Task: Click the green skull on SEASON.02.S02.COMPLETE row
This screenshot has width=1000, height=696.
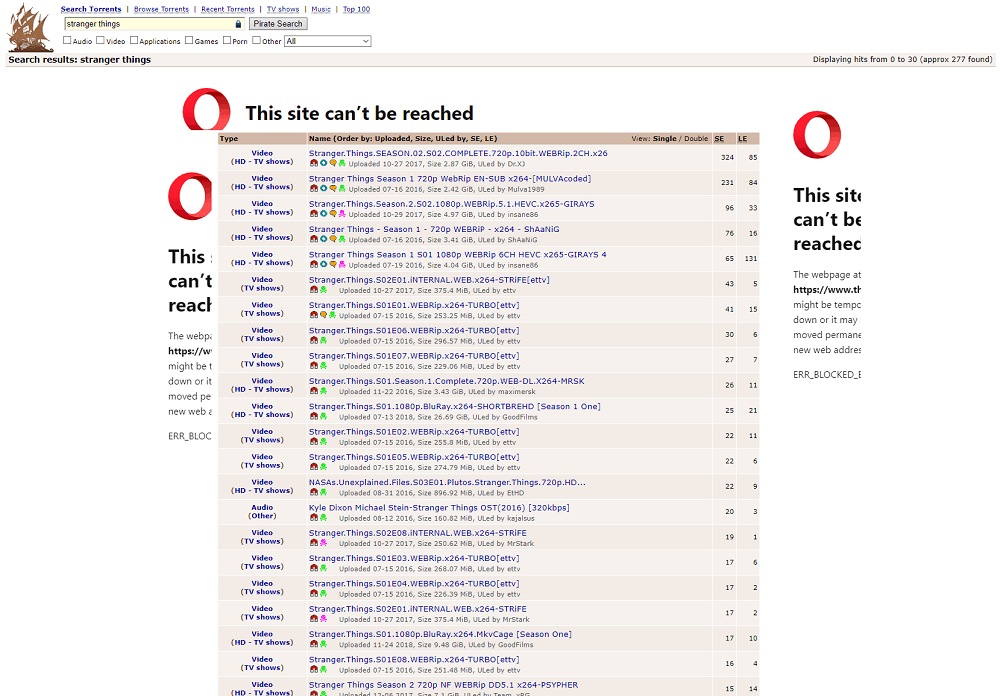Action: 342,163
